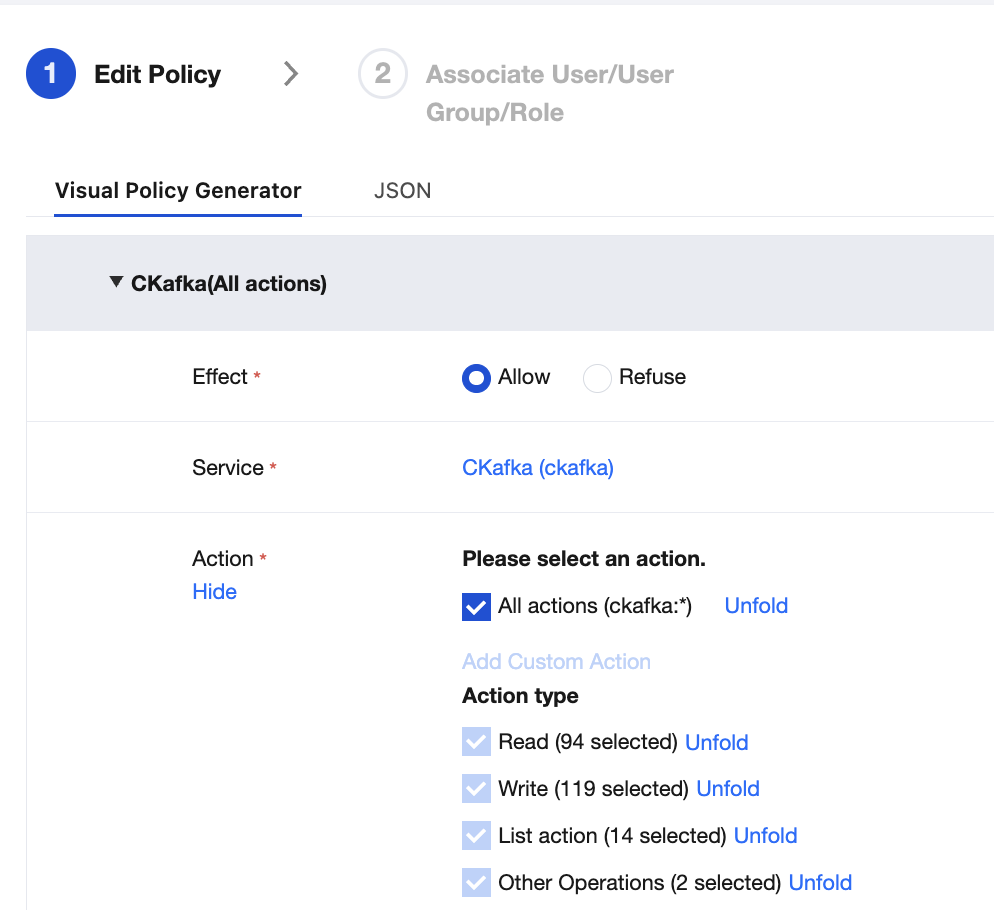Unfold the Other Operations list
Viewport: 994px width, 910px height.
click(820, 883)
